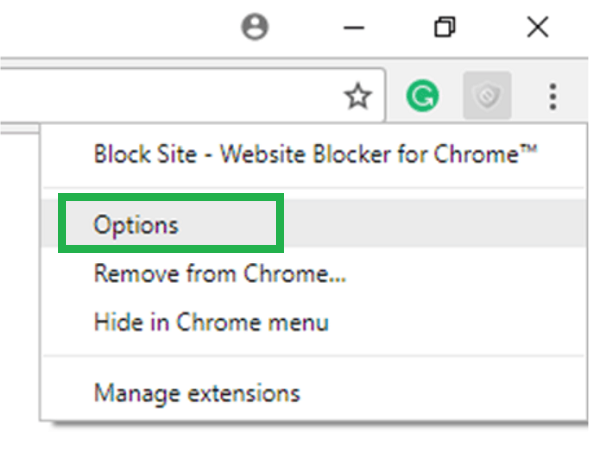Click the Chrome profile avatar icon

[x=256, y=28]
